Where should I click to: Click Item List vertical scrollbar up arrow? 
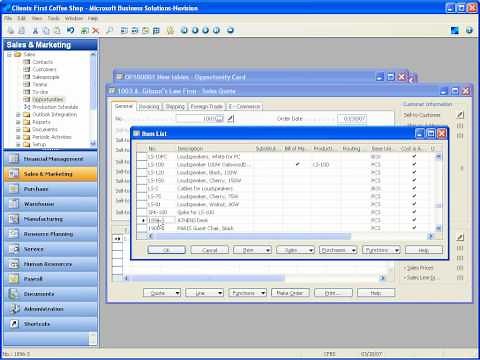click(438, 156)
